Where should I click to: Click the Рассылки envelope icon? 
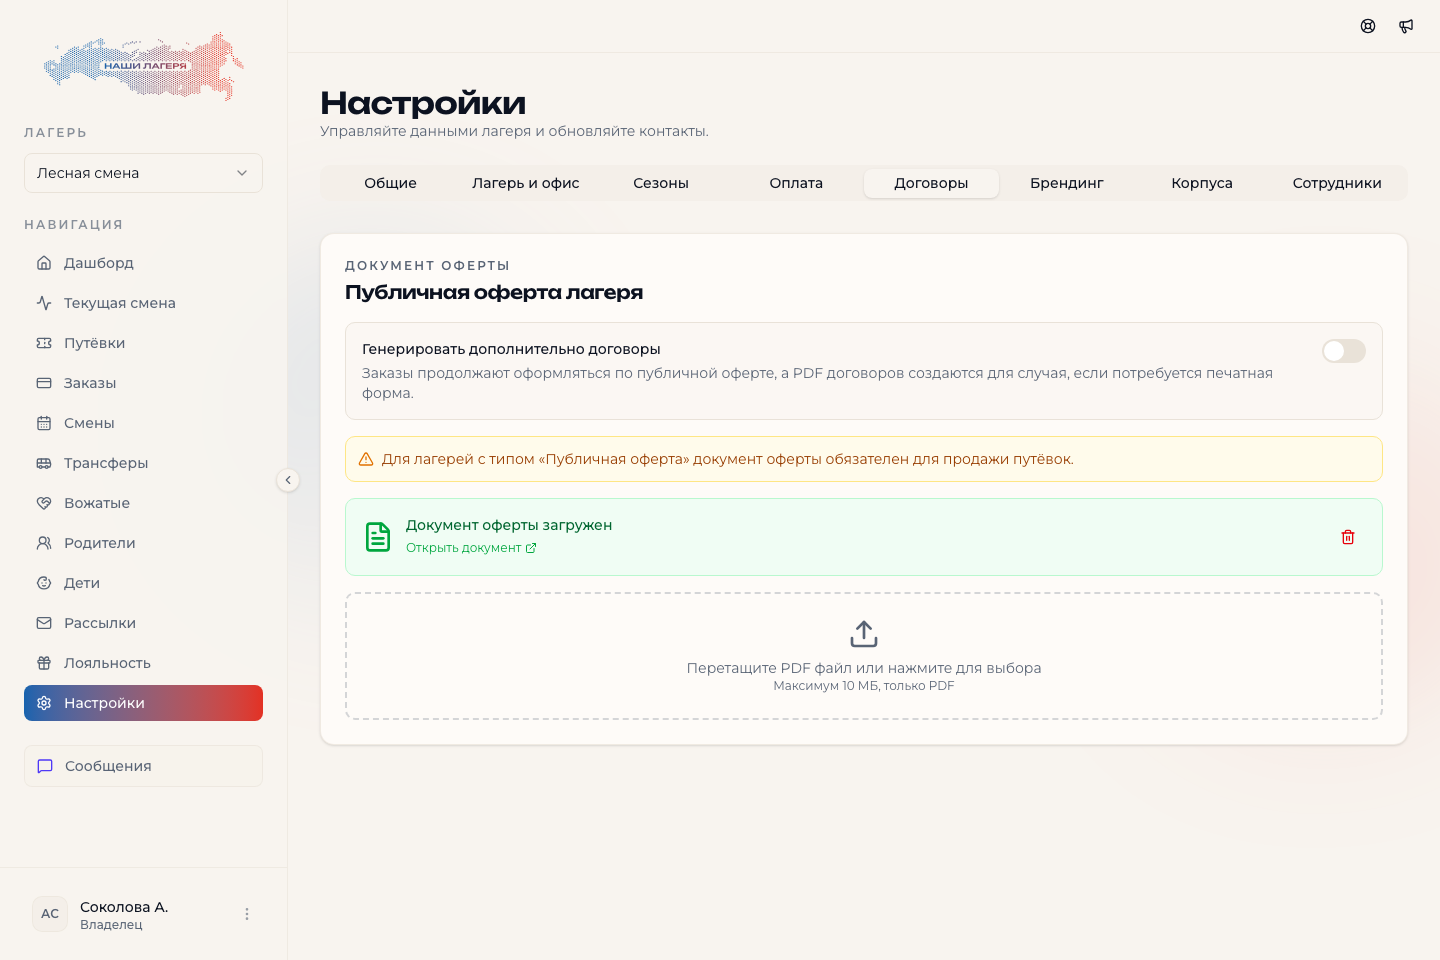tap(44, 623)
